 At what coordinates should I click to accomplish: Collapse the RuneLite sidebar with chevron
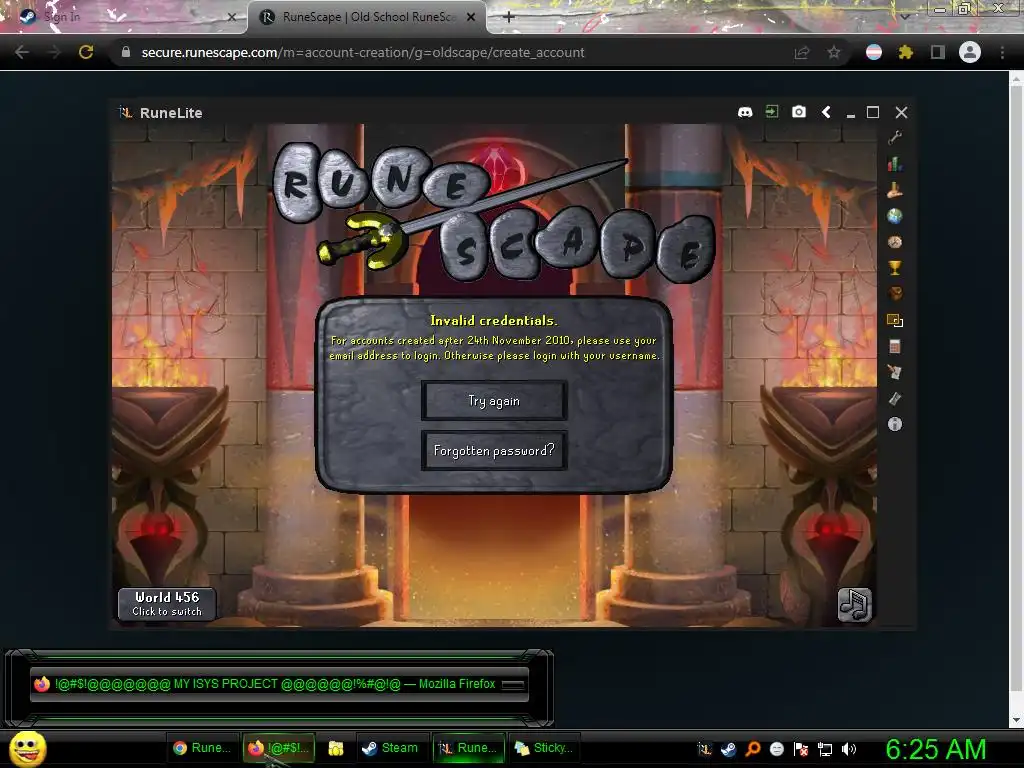click(826, 112)
